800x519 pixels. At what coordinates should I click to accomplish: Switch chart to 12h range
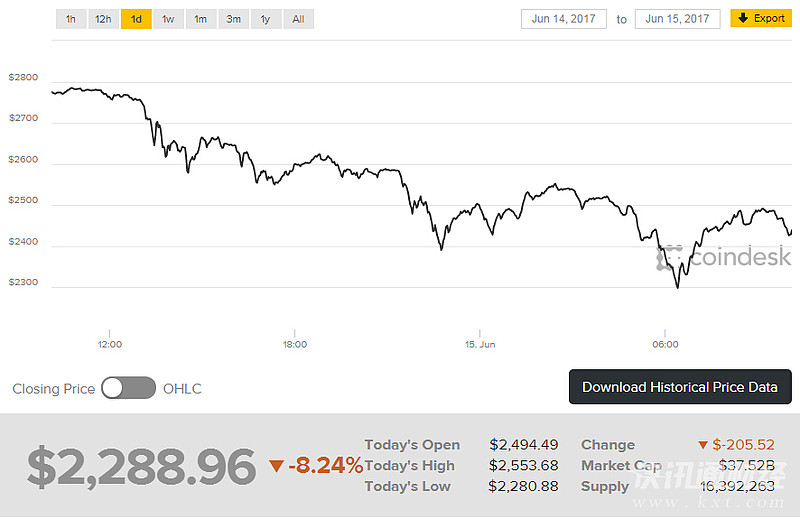pos(103,19)
